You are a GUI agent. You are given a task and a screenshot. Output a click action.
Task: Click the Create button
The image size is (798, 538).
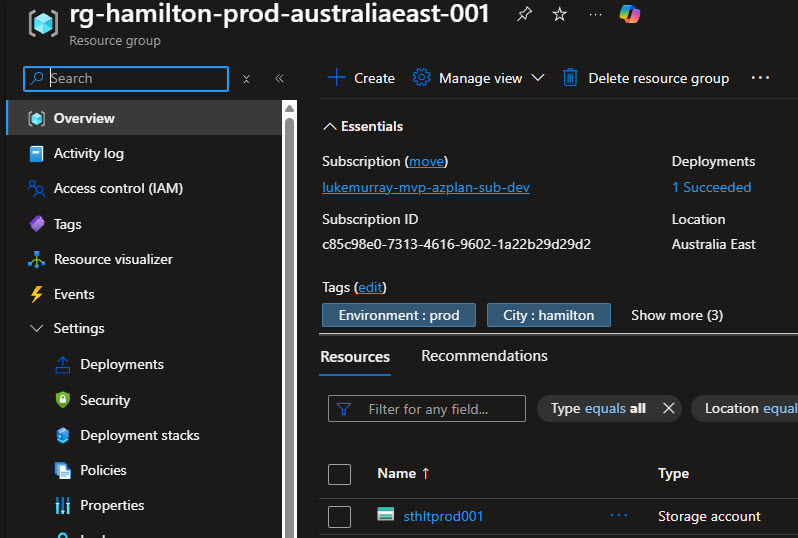(x=361, y=78)
